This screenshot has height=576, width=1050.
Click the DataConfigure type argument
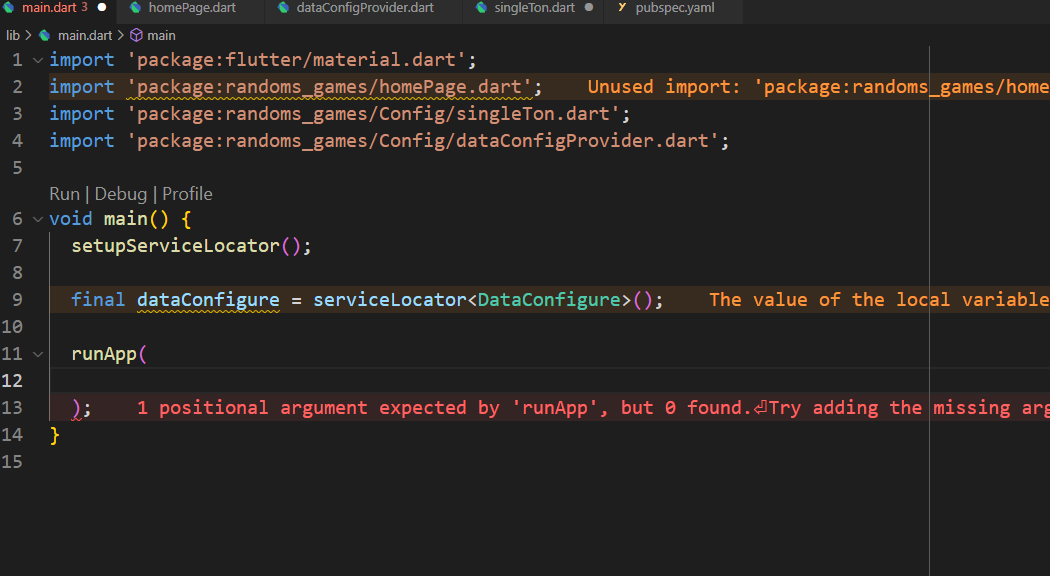point(549,299)
